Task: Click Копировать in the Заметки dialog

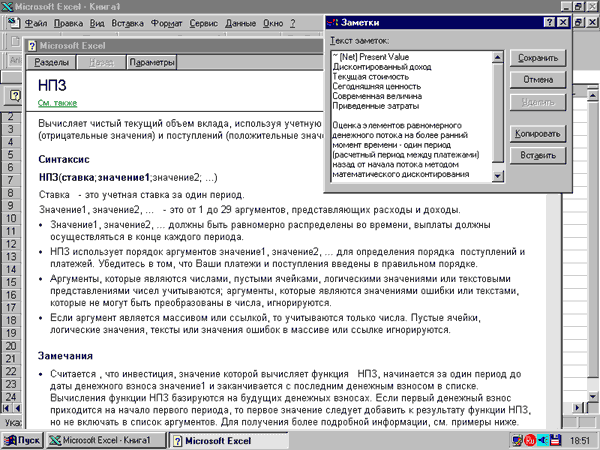Action: click(538, 134)
